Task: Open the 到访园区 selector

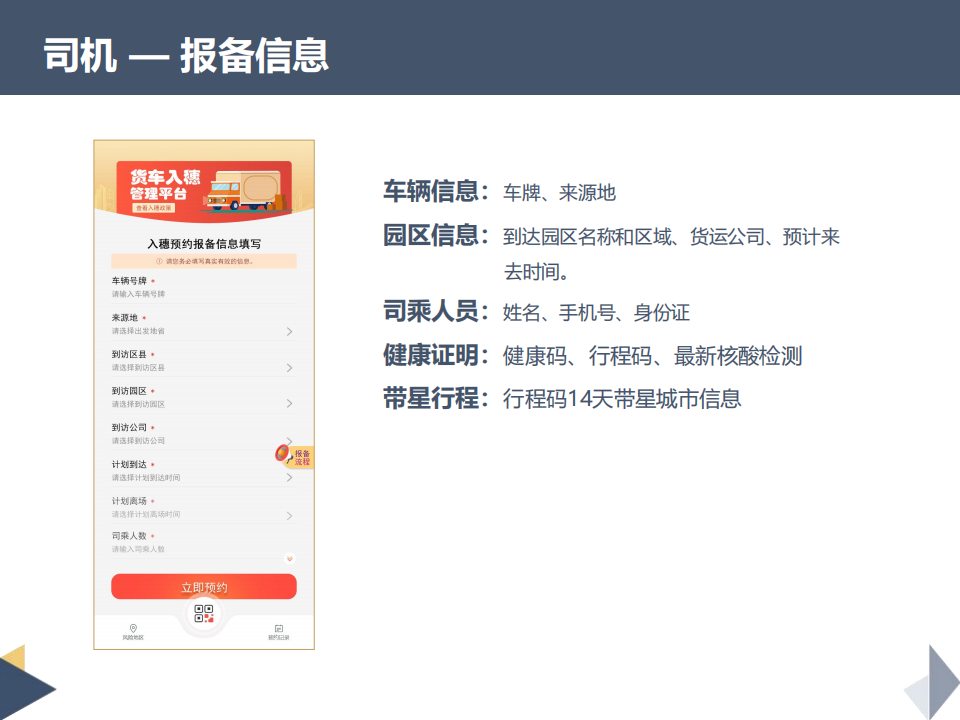Action: point(200,403)
